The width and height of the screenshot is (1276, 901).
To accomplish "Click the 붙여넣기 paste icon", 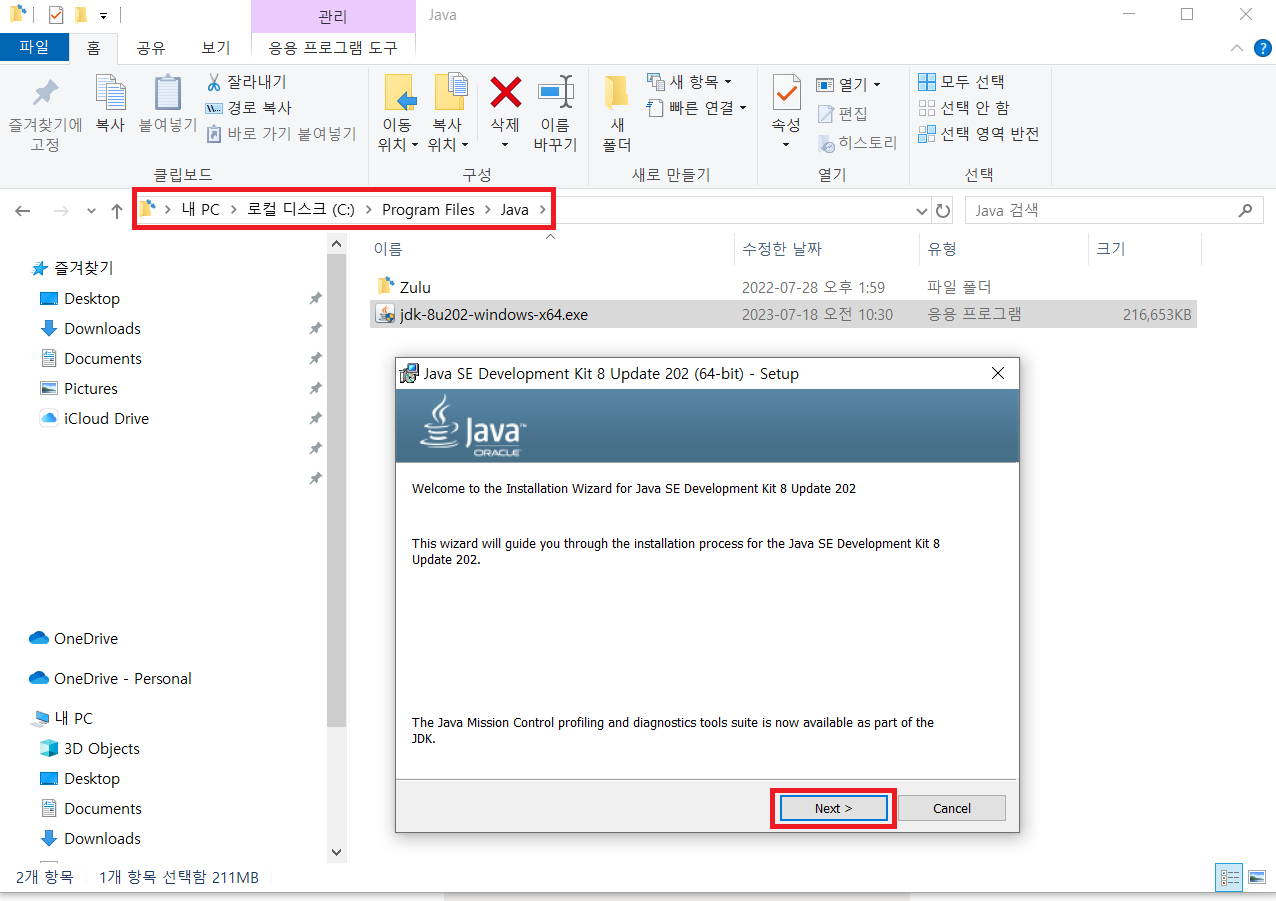I will [x=167, y=92].
